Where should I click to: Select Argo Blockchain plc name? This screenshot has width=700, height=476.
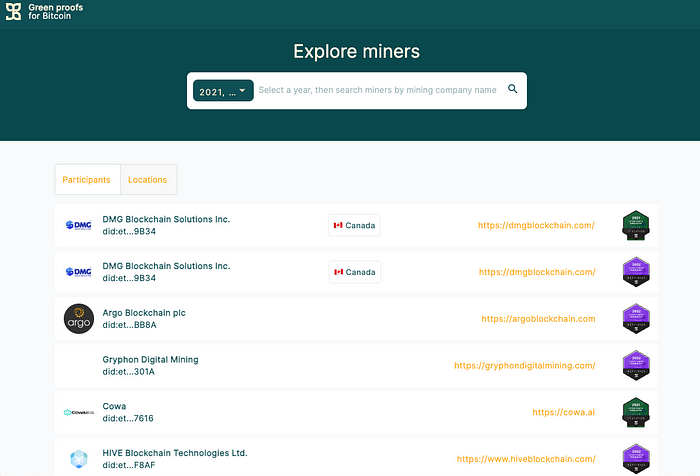click(144, 313)
